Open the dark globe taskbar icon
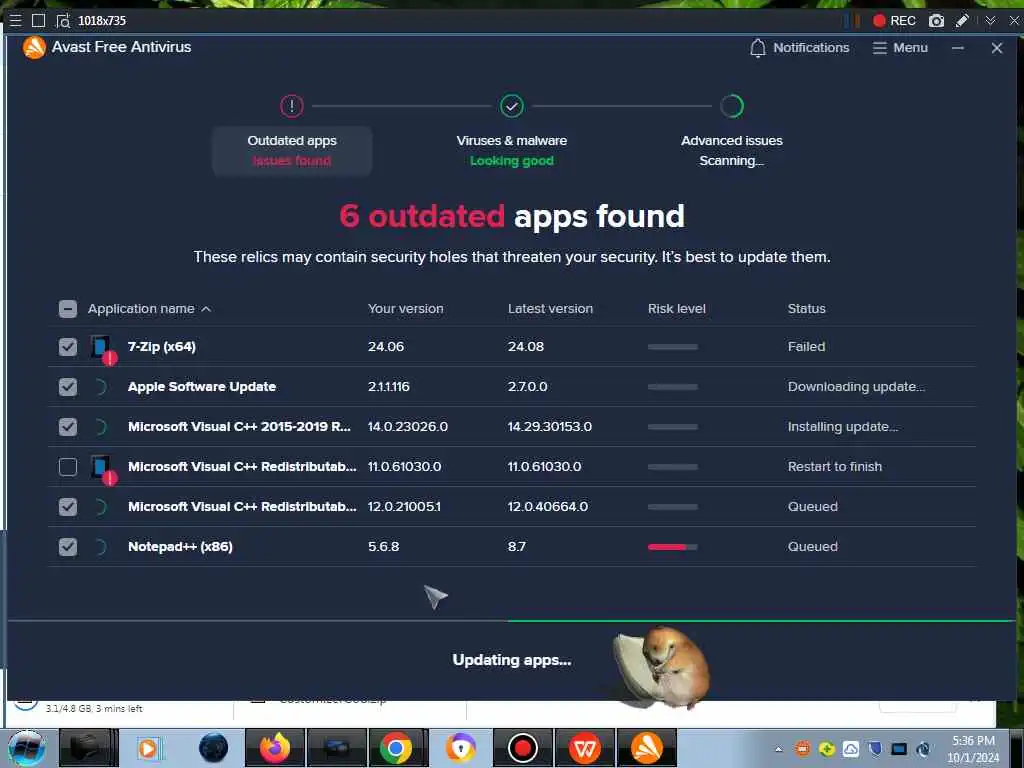 coord(214,748)
